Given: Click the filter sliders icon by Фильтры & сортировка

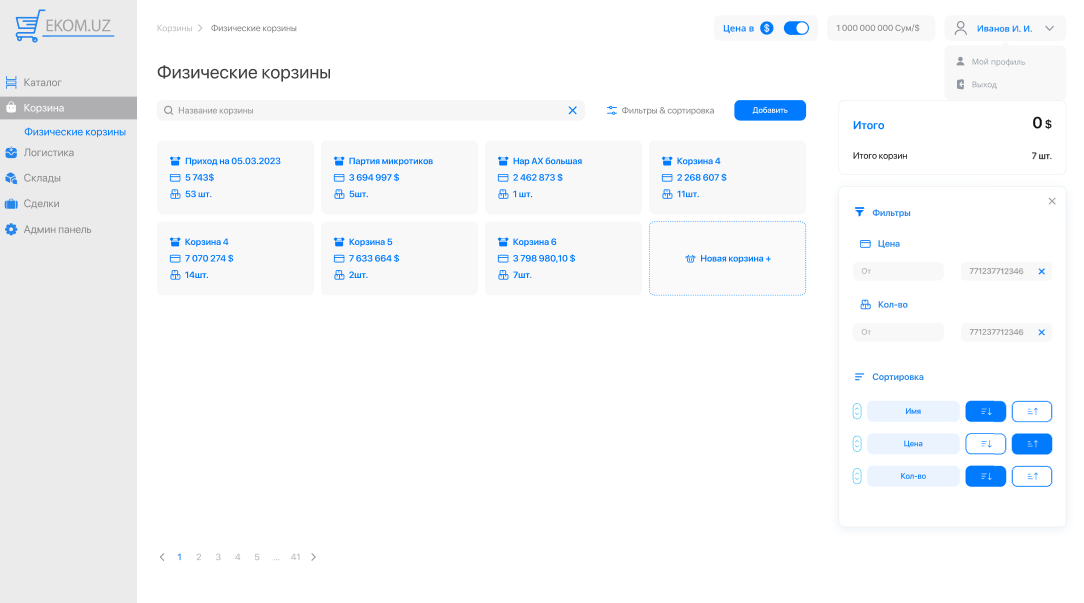Looking at the screenshot, I should pos(612,111).
